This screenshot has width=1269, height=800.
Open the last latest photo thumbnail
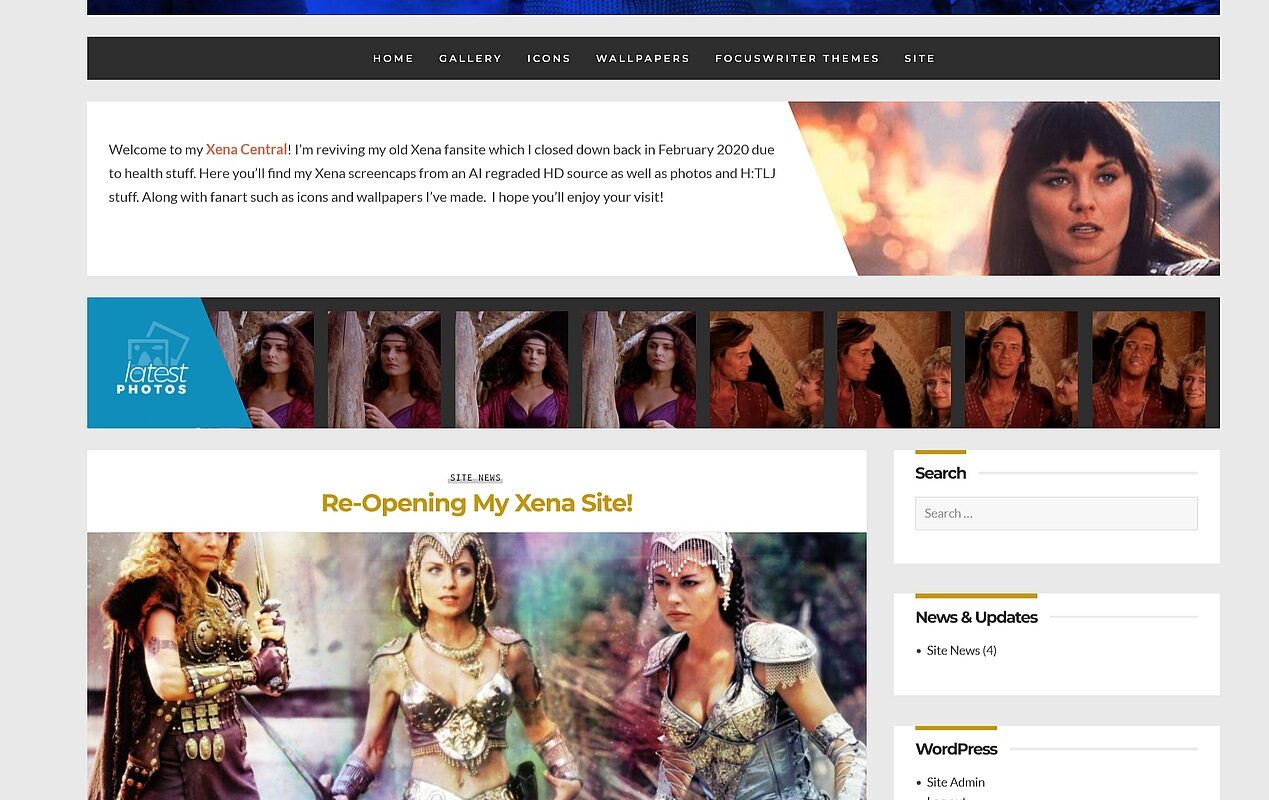pos(1148,370)
